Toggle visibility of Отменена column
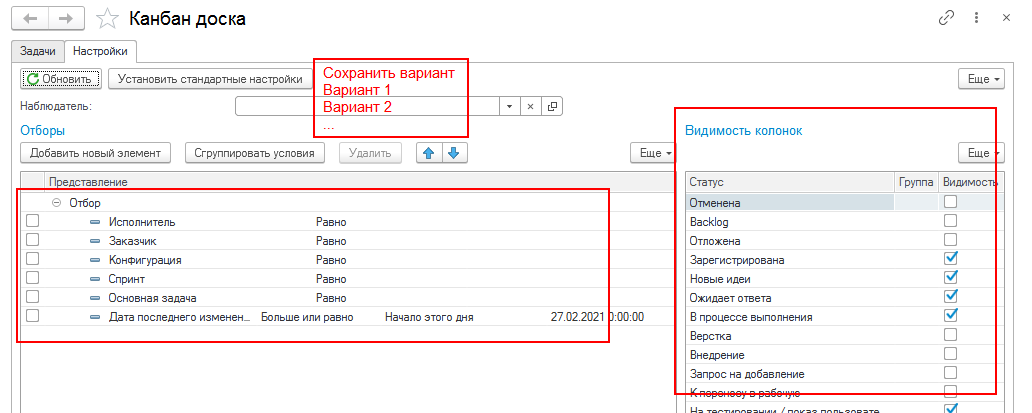This screenshot has width=1032, height=413. tap(950, 203)
